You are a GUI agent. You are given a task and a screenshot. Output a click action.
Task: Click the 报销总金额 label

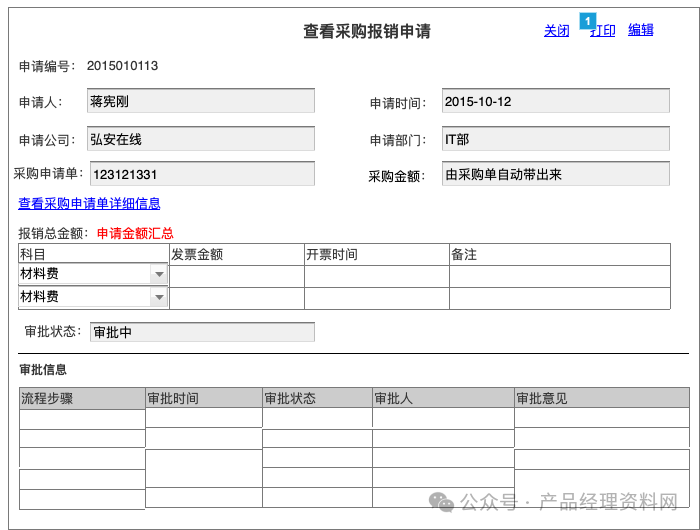pos(54,233)
